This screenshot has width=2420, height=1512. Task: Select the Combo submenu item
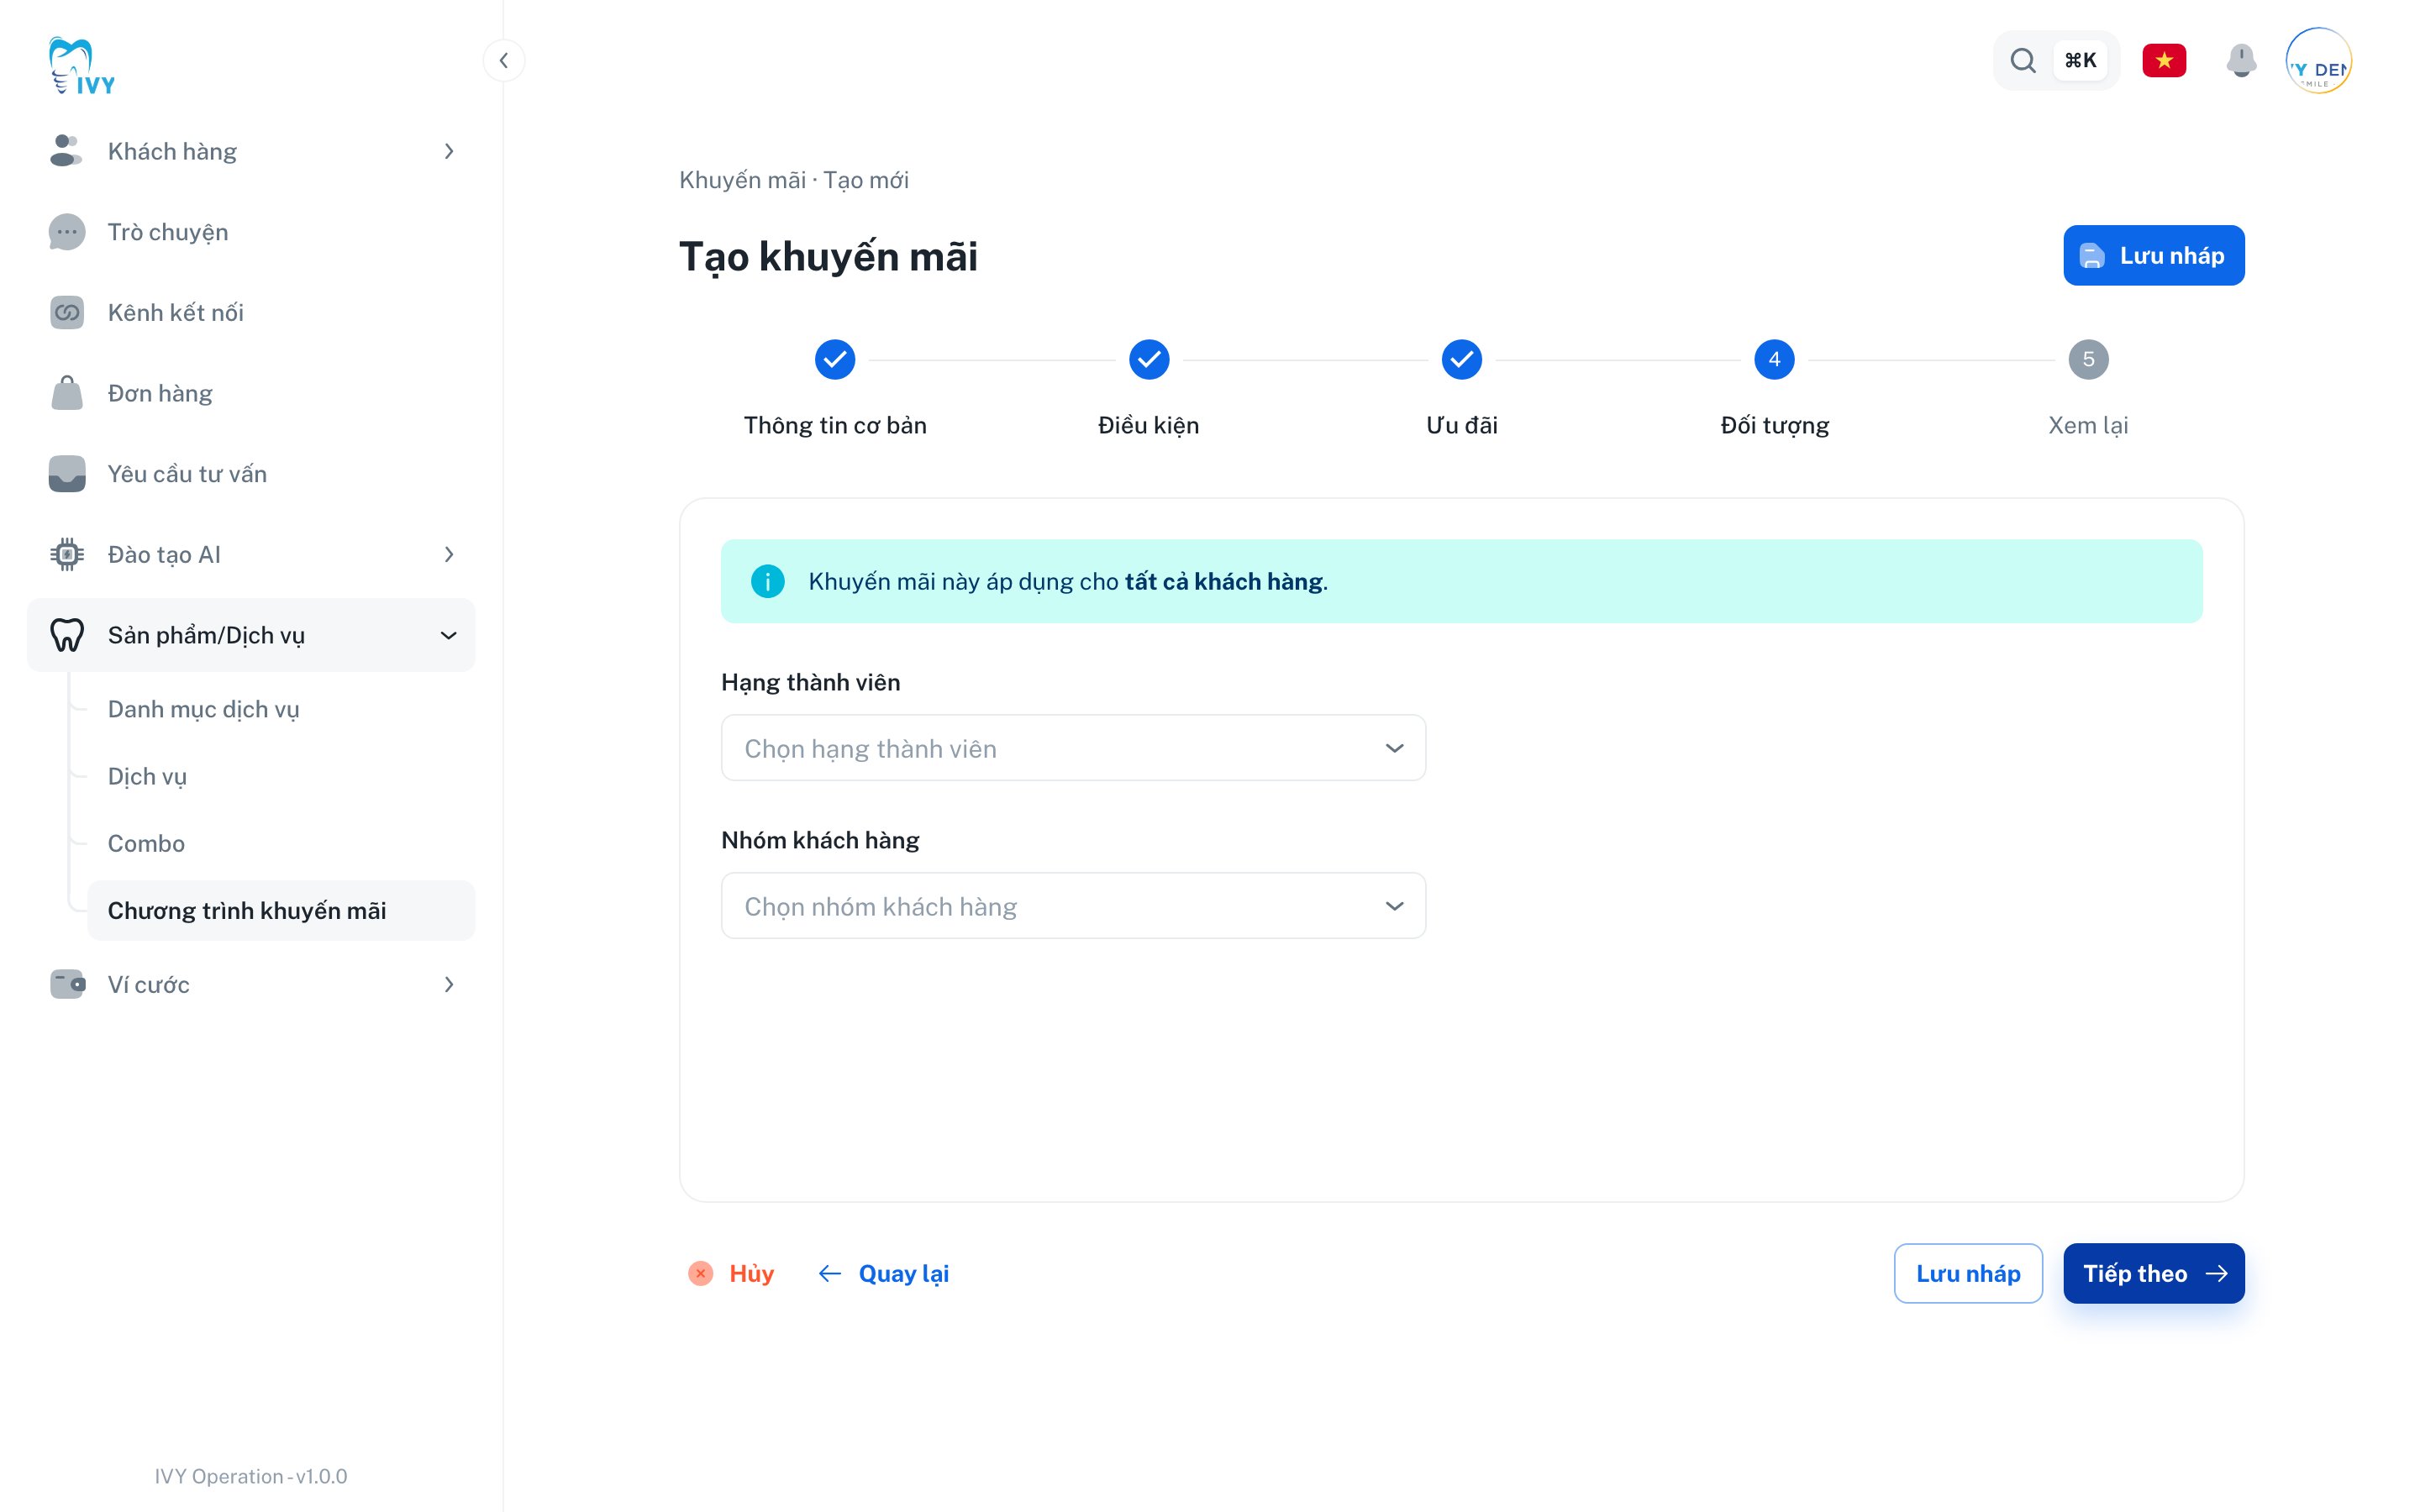click(146, 843)
